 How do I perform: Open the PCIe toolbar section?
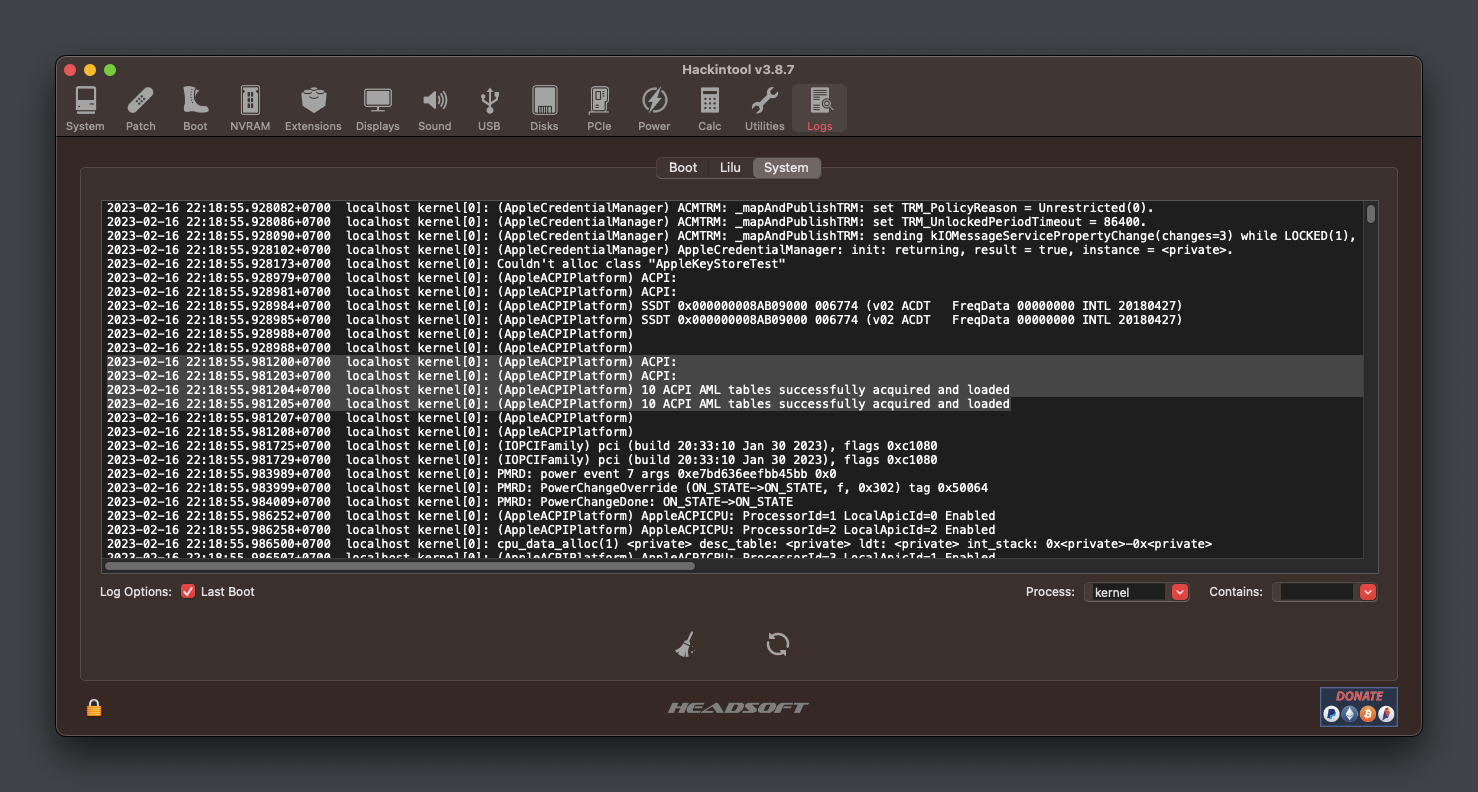pyautogui.click(x=599, y=109)
